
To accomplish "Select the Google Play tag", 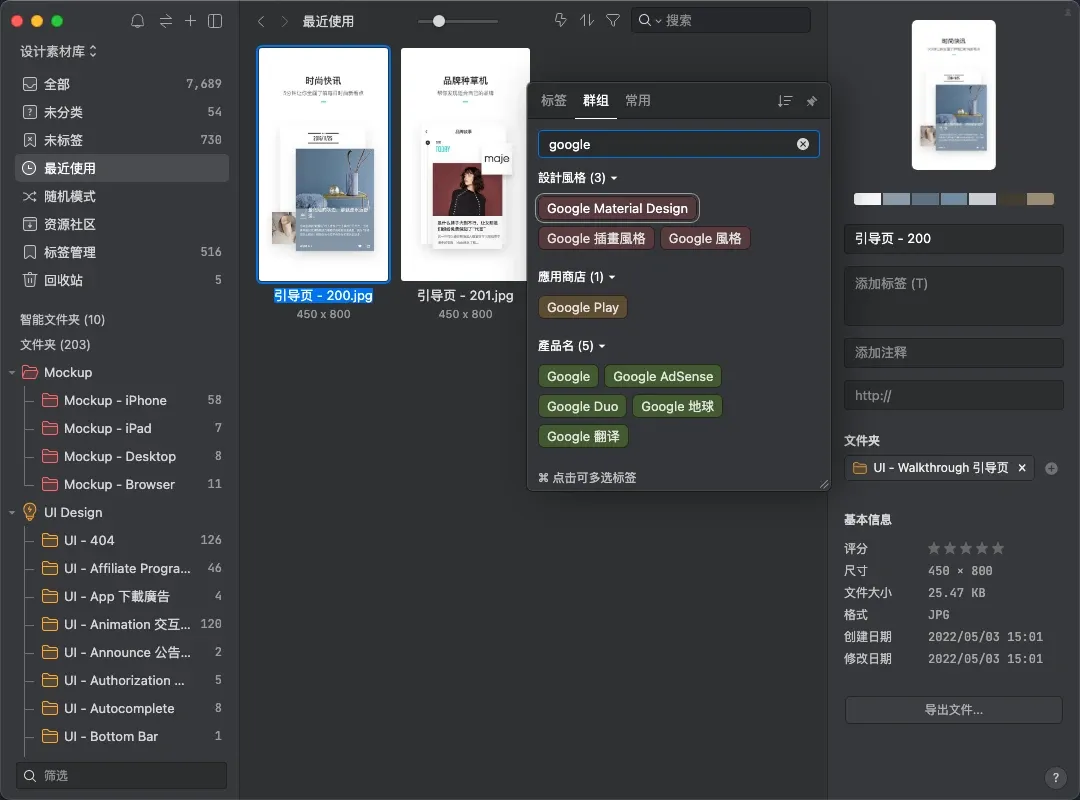I will pyautogui.click(x=583, y=307).
